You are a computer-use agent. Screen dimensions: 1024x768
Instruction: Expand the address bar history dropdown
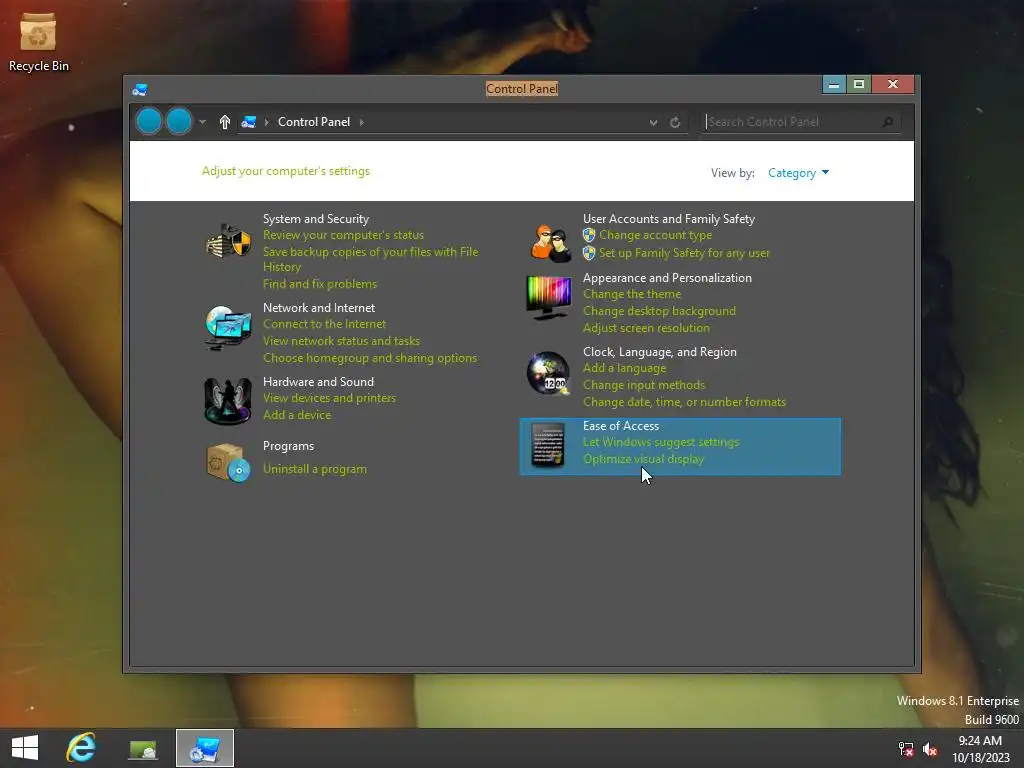pyautogui.click(x=653, y=122)
